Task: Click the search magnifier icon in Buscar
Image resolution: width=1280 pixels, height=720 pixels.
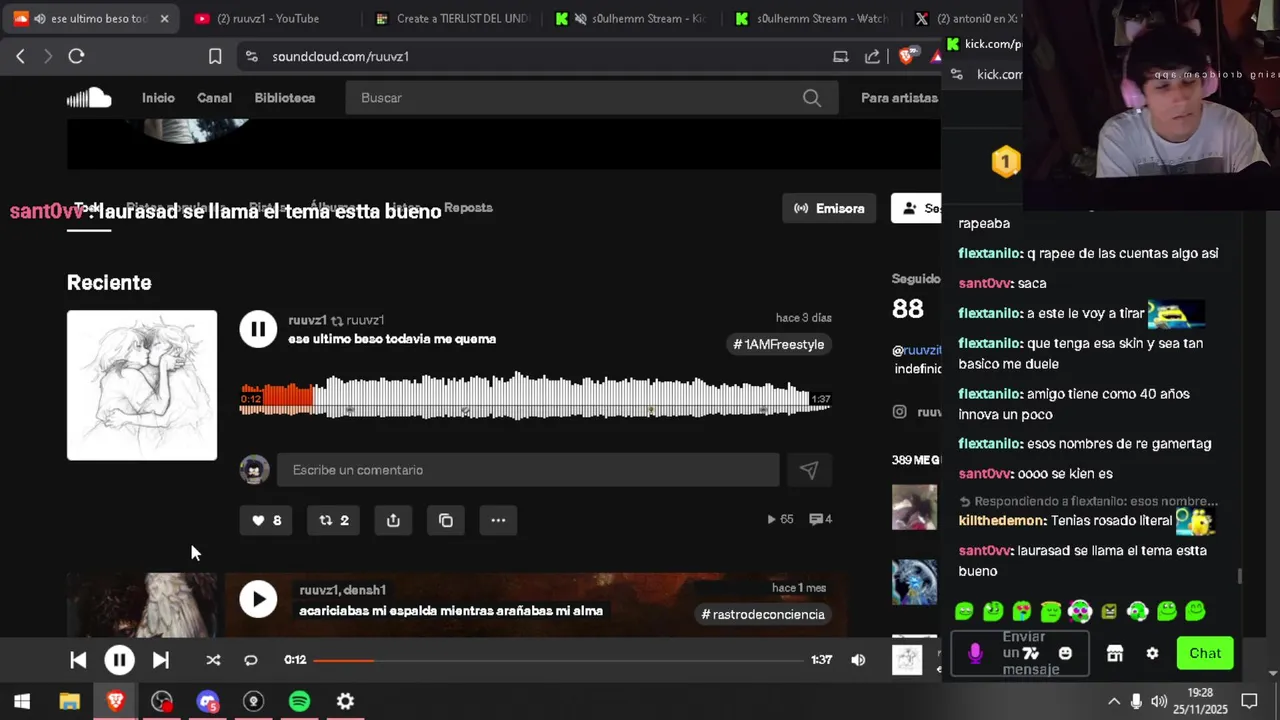Action: pos(812,98)
